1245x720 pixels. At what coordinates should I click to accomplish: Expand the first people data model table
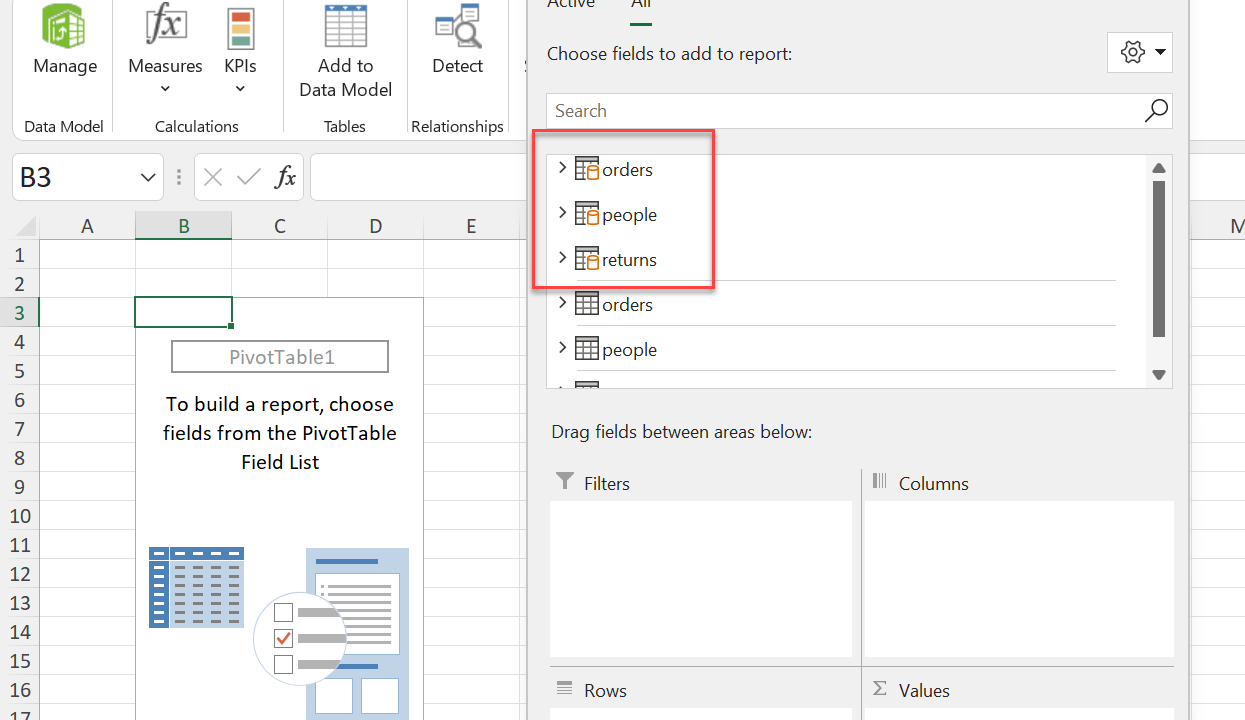point(562,213)
